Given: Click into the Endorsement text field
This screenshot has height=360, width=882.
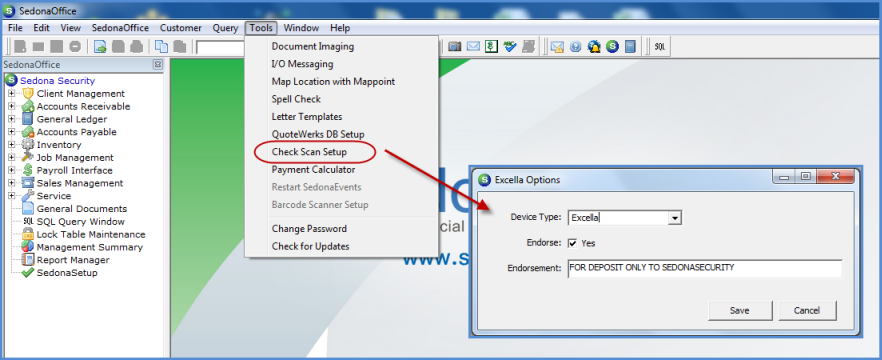Looking at the screenshot, I should coord(705,268).
